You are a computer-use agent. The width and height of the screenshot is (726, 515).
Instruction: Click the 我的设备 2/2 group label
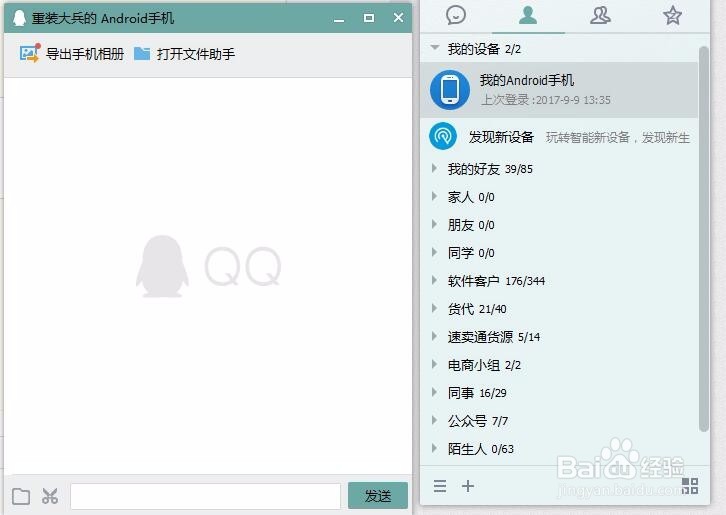[484, 49]
